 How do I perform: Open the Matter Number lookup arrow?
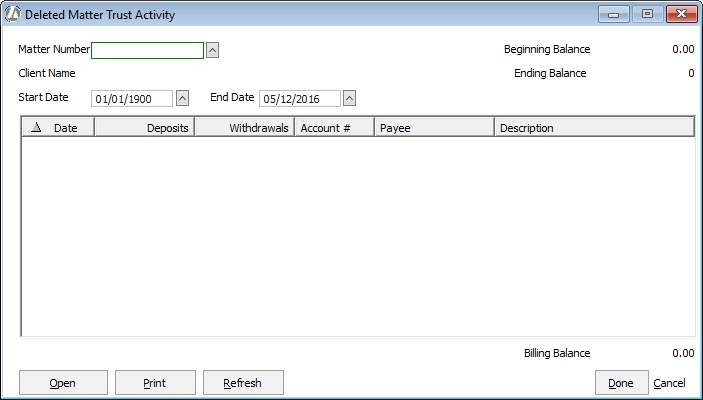[x=213, y=50]
